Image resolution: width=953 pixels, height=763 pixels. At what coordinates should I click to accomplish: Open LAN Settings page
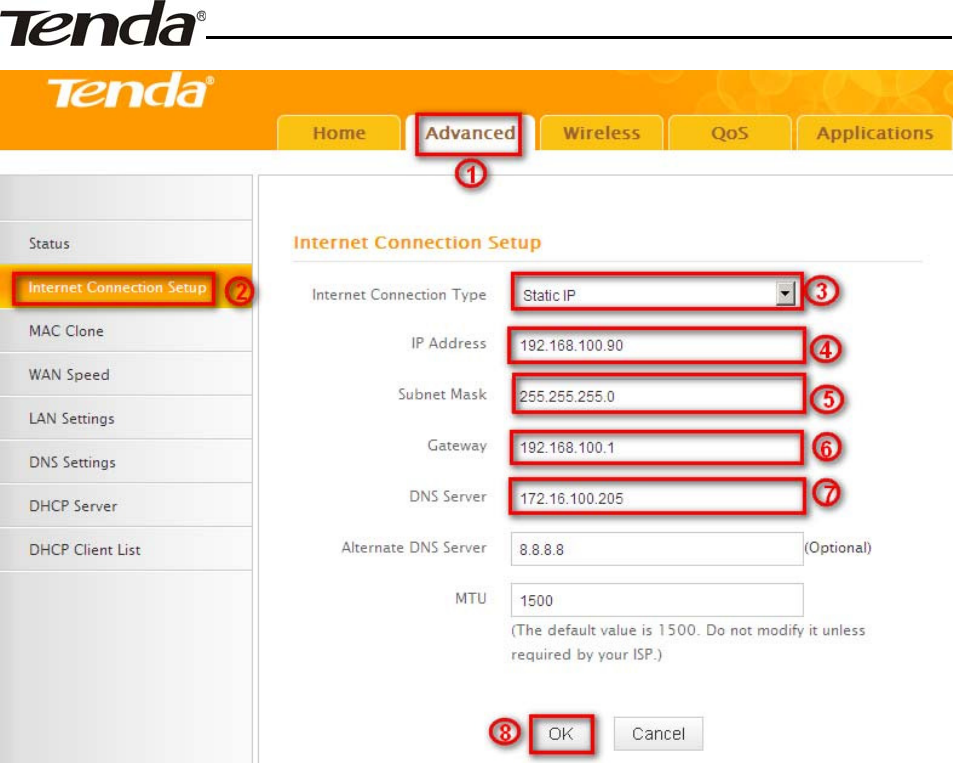125,418
